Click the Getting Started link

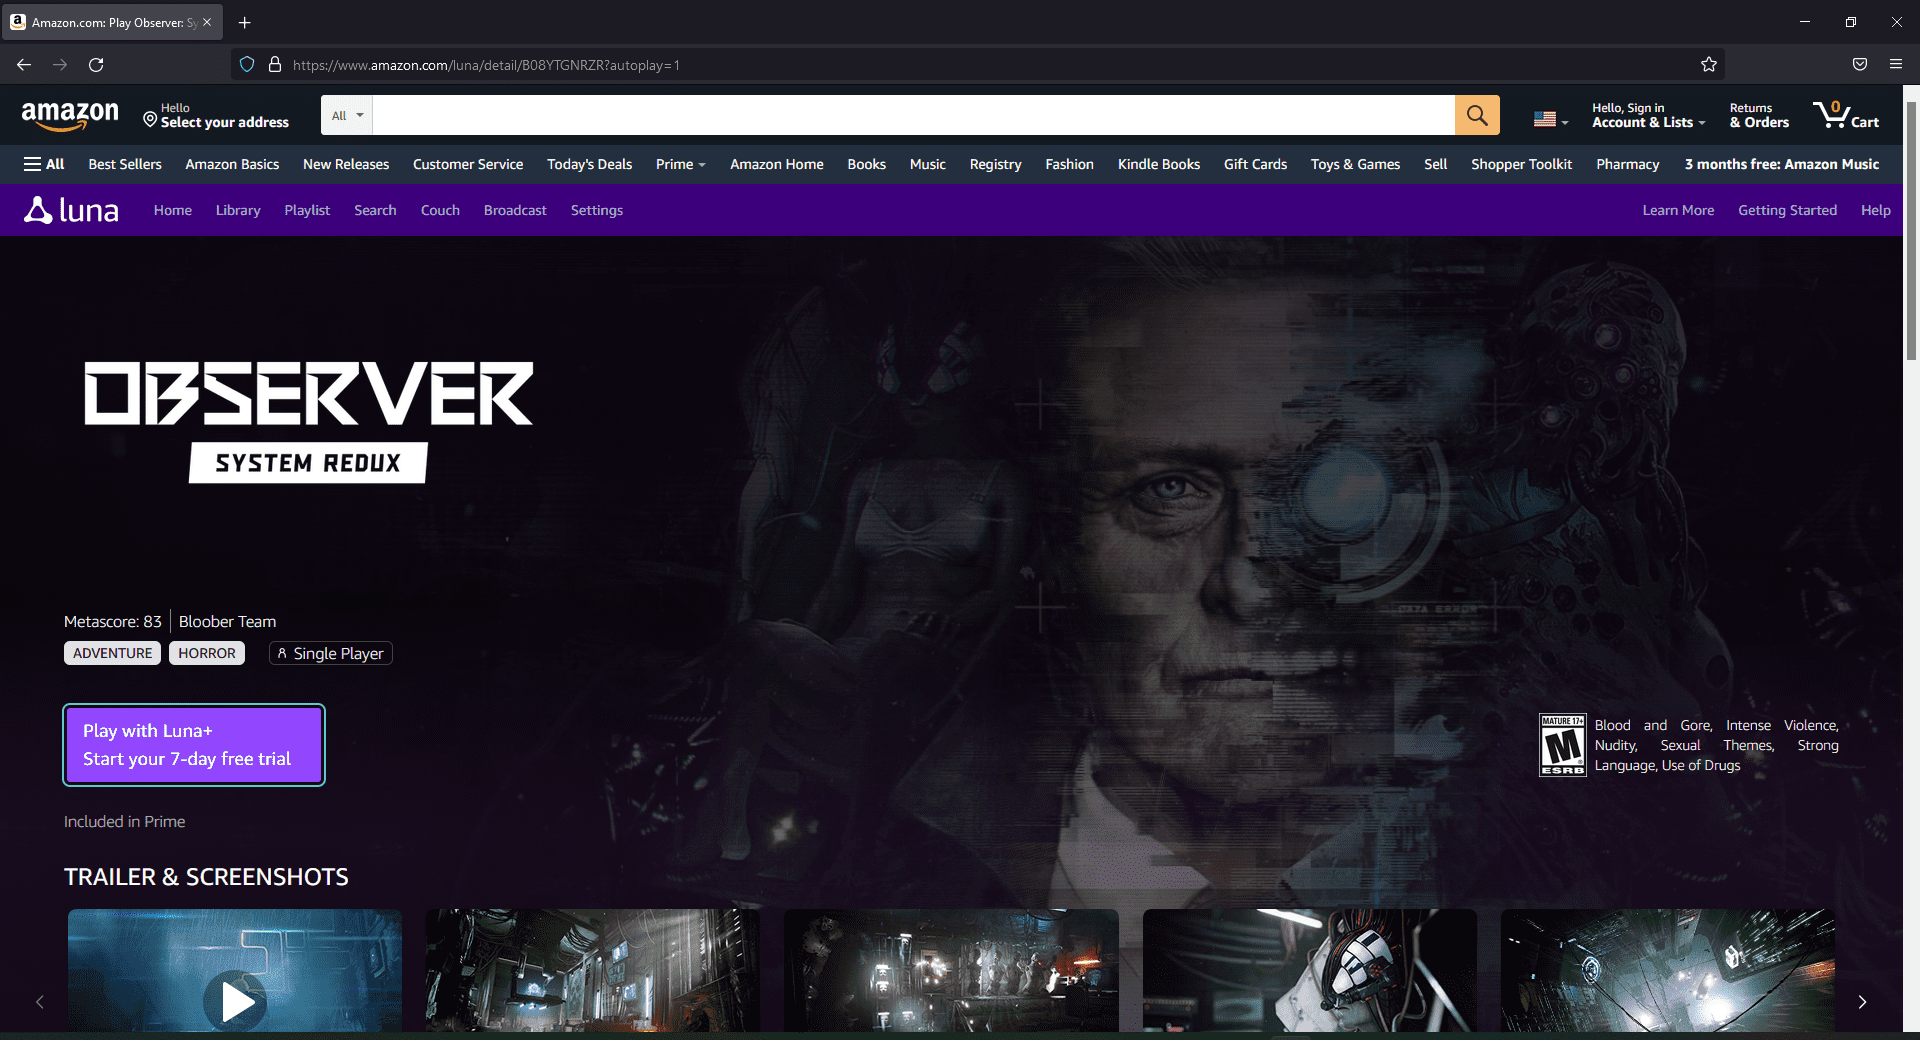[1787, 210]
